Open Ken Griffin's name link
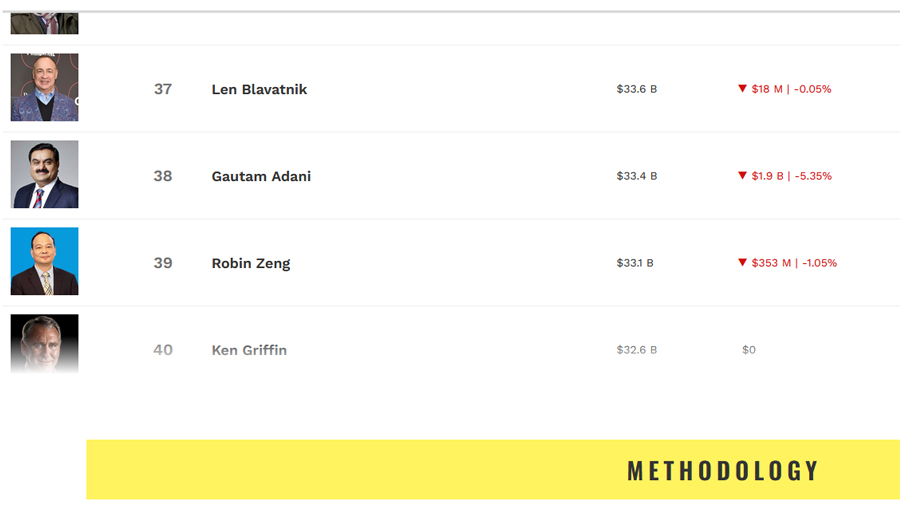The image size is (900, 506). click(249, 350)
